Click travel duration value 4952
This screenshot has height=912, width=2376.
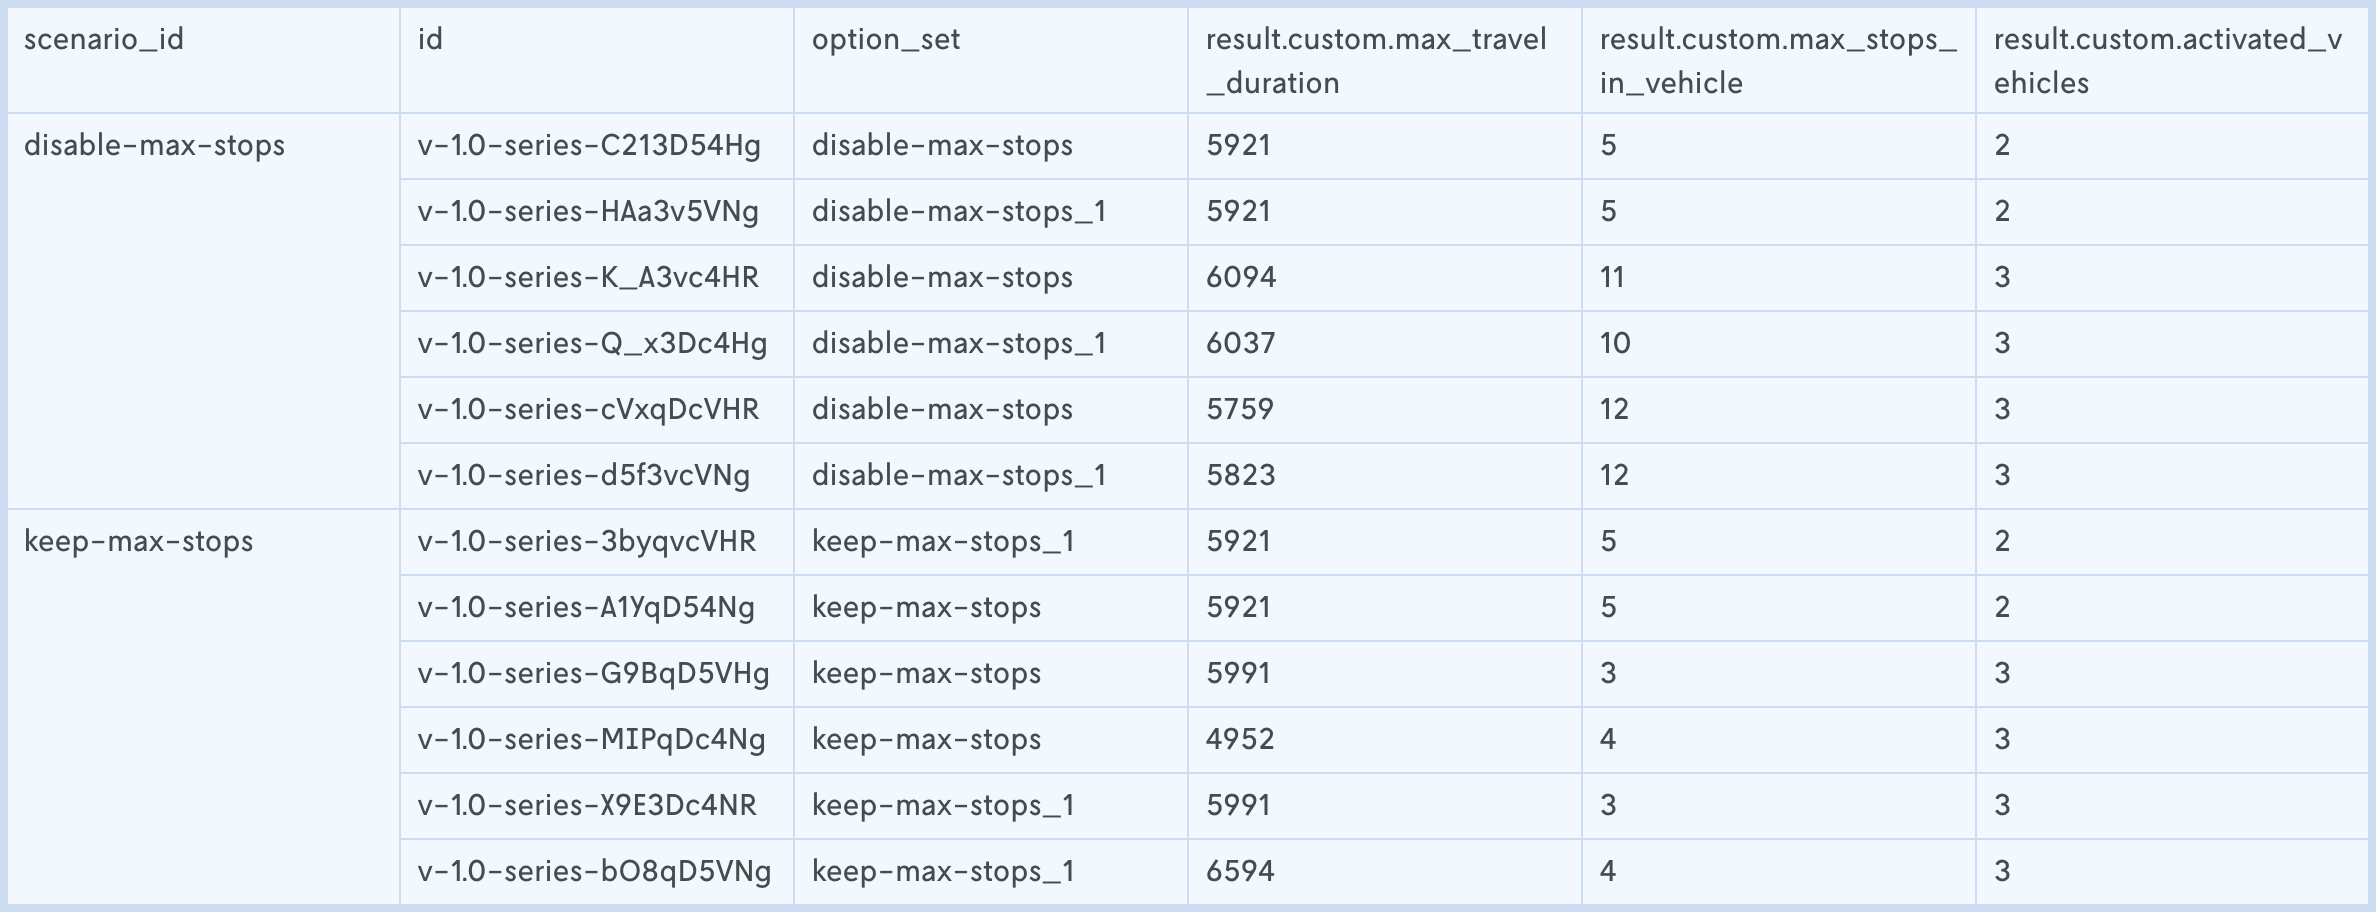click(1240, 740)
